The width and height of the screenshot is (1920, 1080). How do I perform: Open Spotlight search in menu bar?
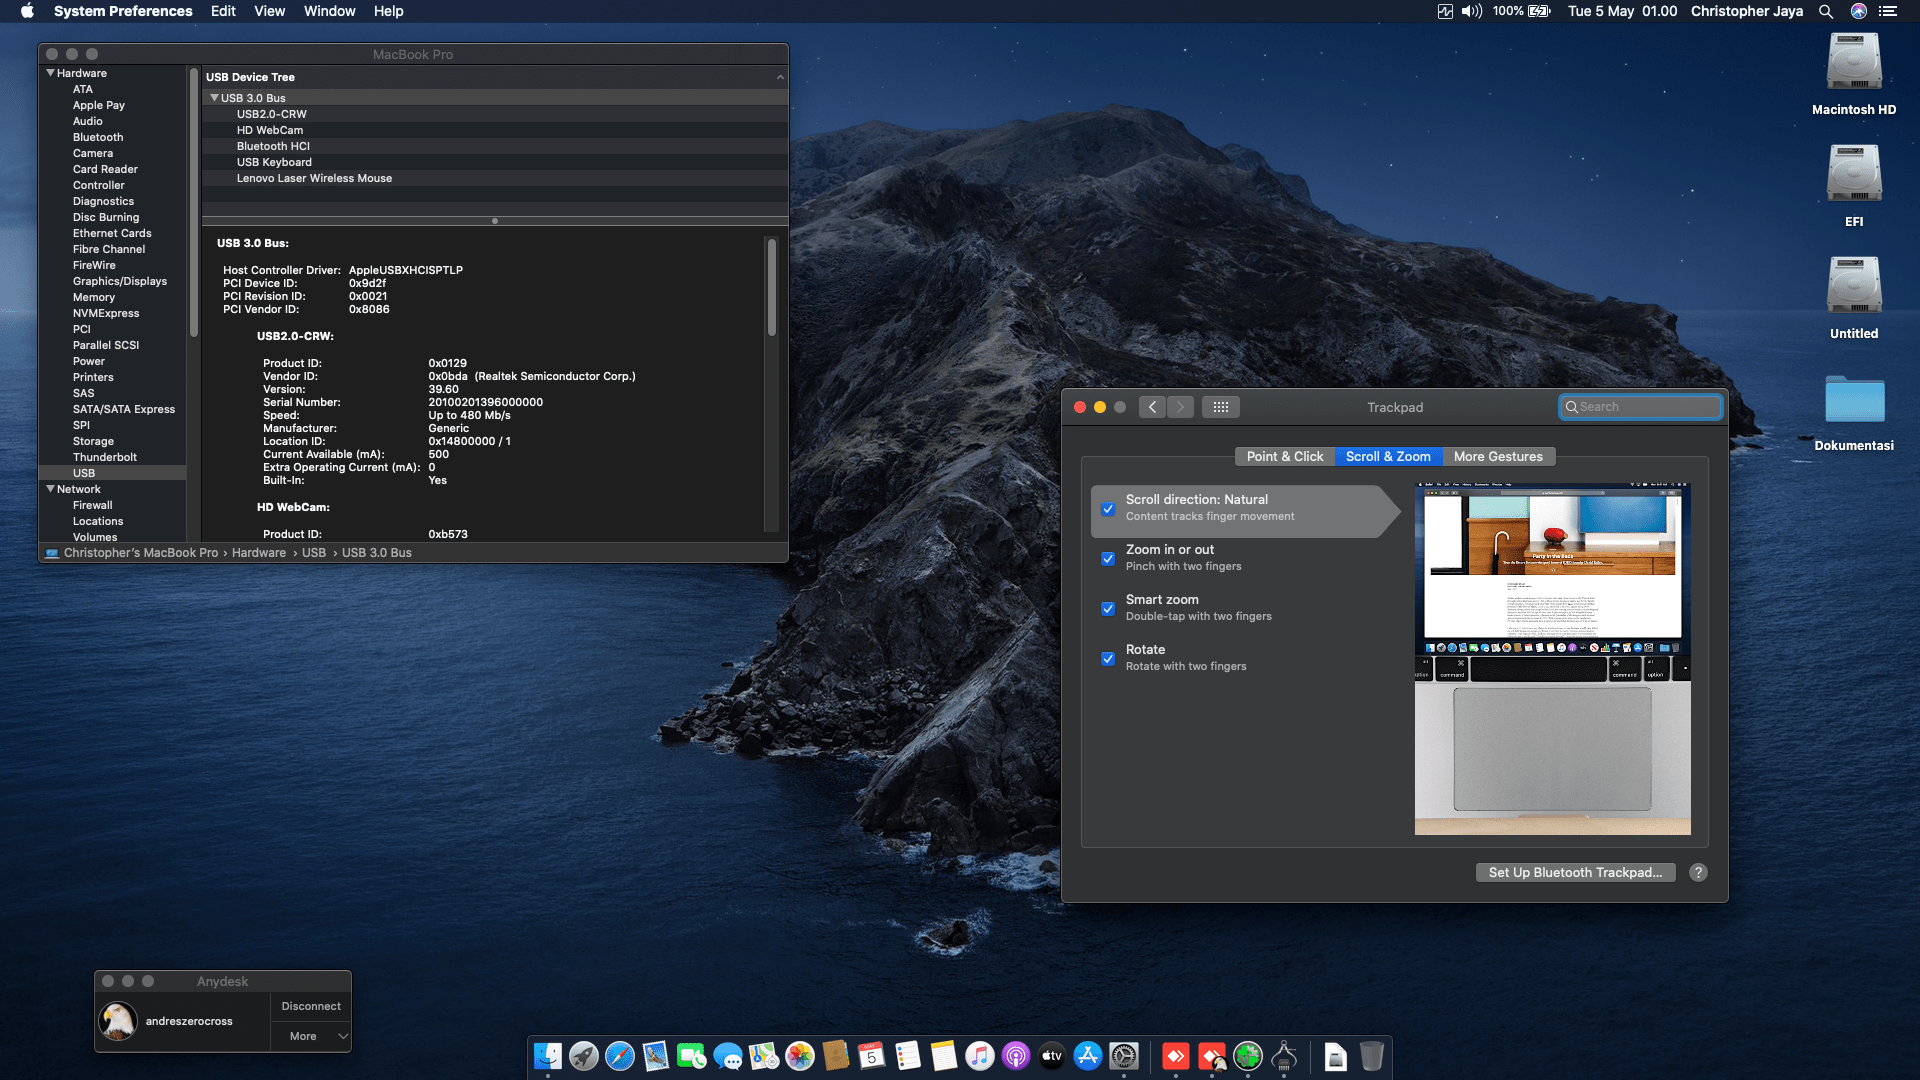coord(1826,11)
